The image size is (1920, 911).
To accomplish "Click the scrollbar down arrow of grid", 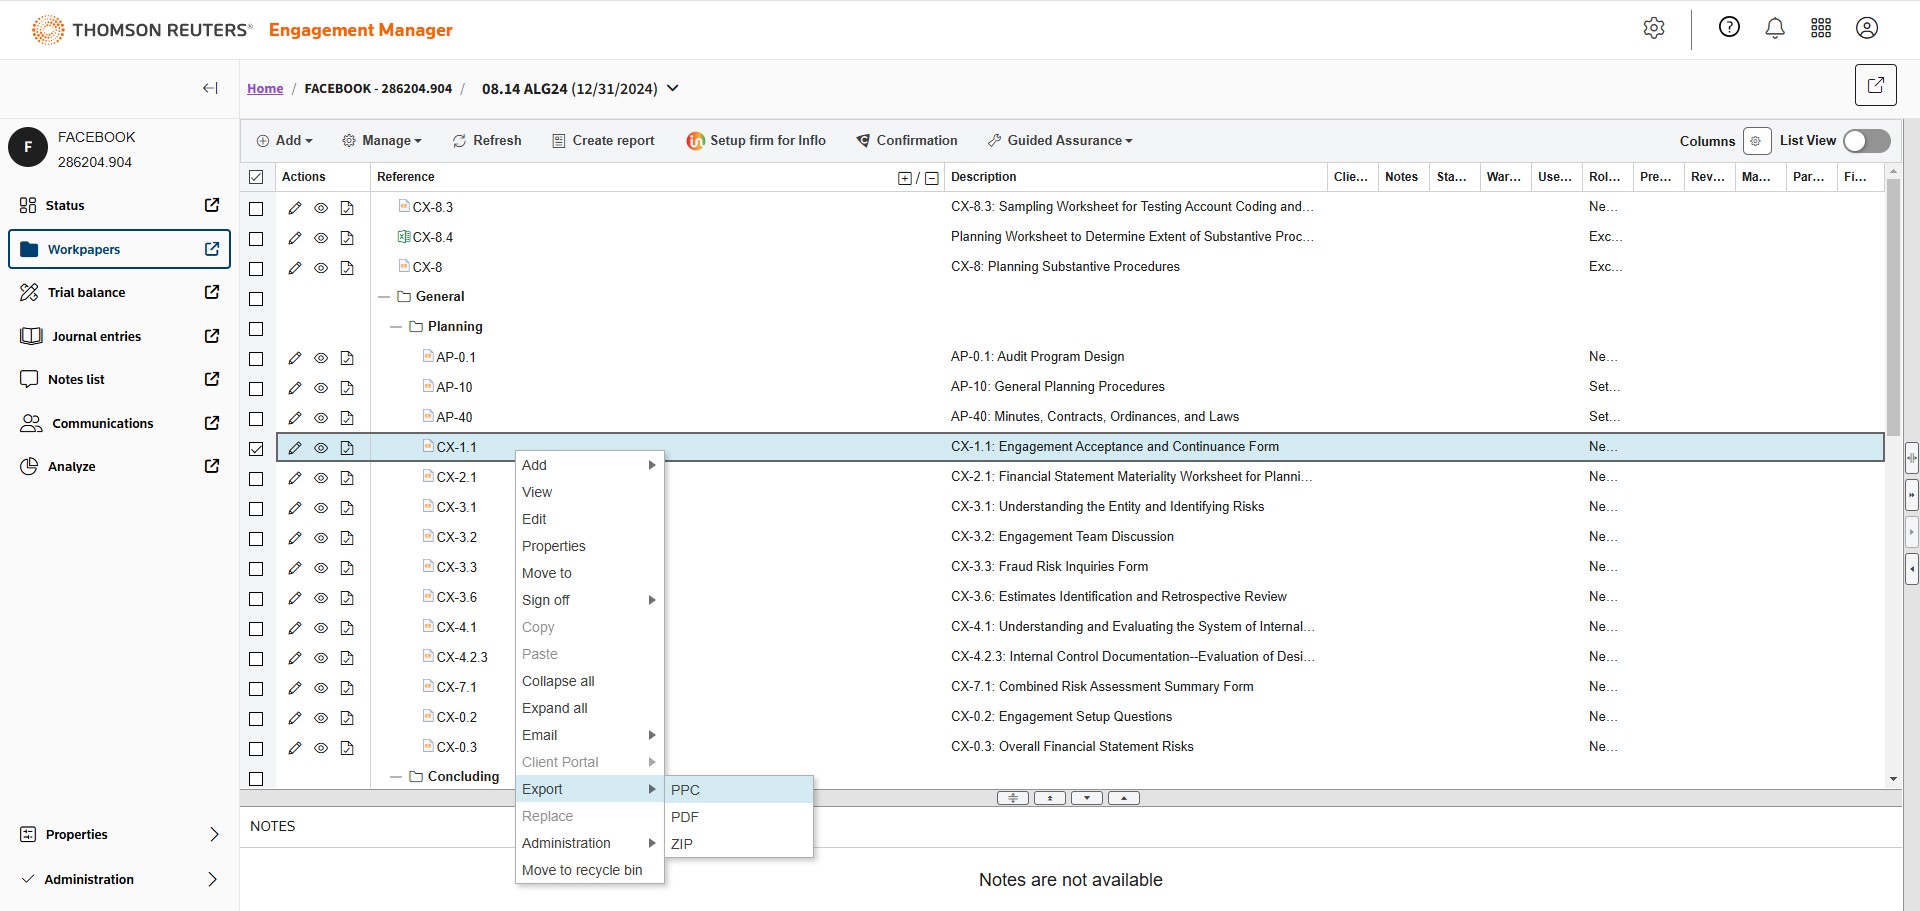I will click(x=1892, y=779).
